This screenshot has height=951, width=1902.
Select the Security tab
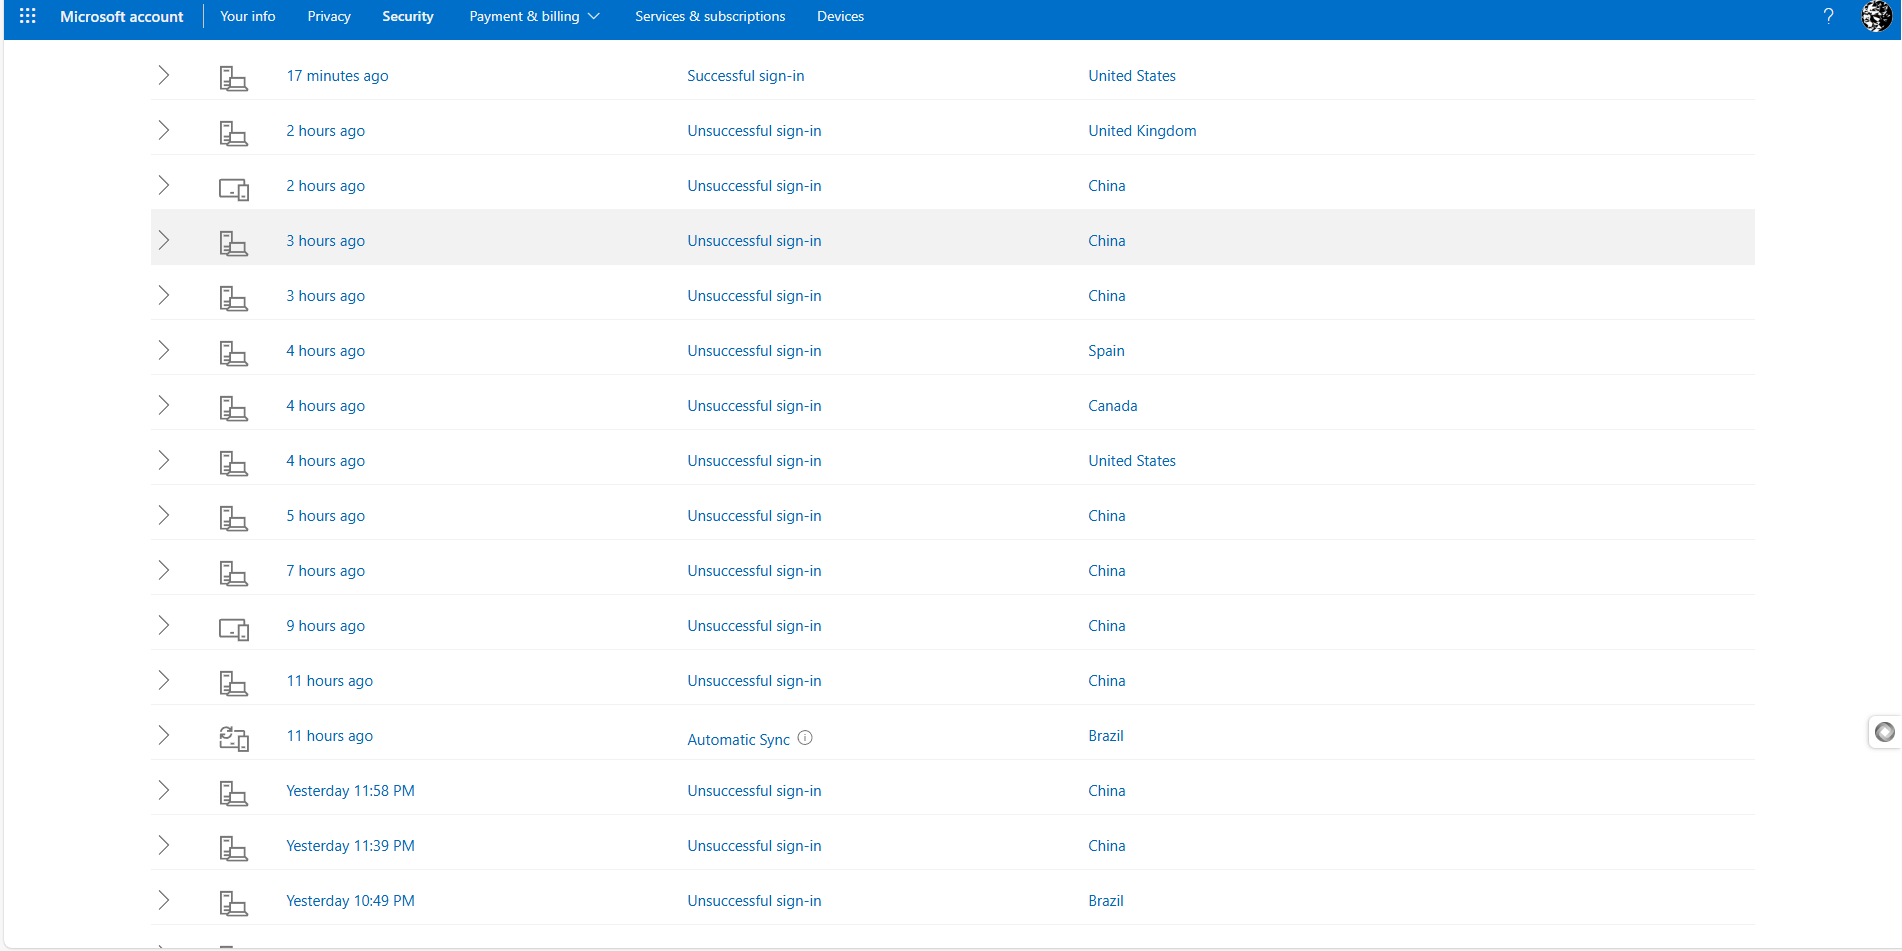408,16
